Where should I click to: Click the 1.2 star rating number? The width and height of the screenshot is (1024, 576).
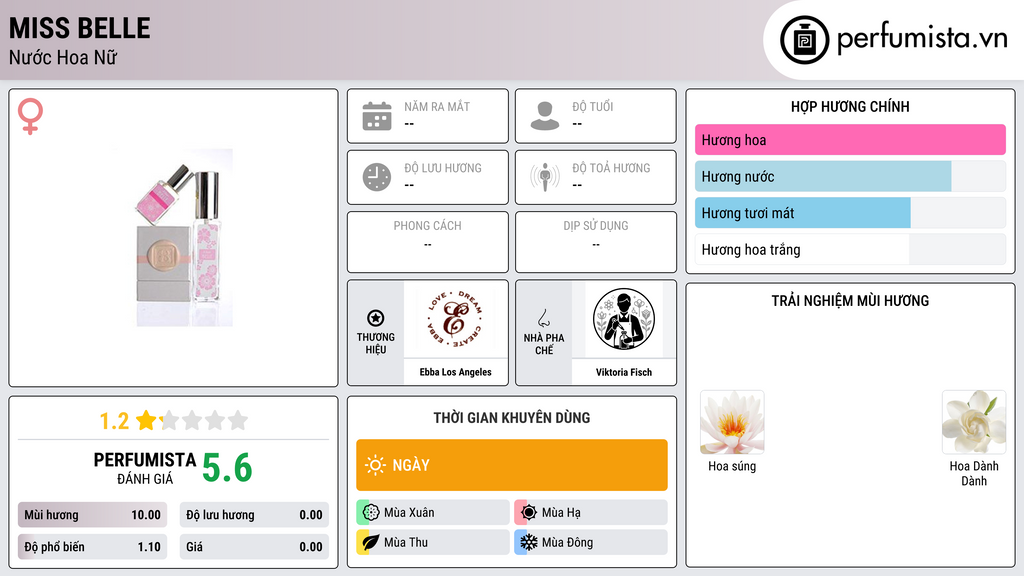click(114, 421)
